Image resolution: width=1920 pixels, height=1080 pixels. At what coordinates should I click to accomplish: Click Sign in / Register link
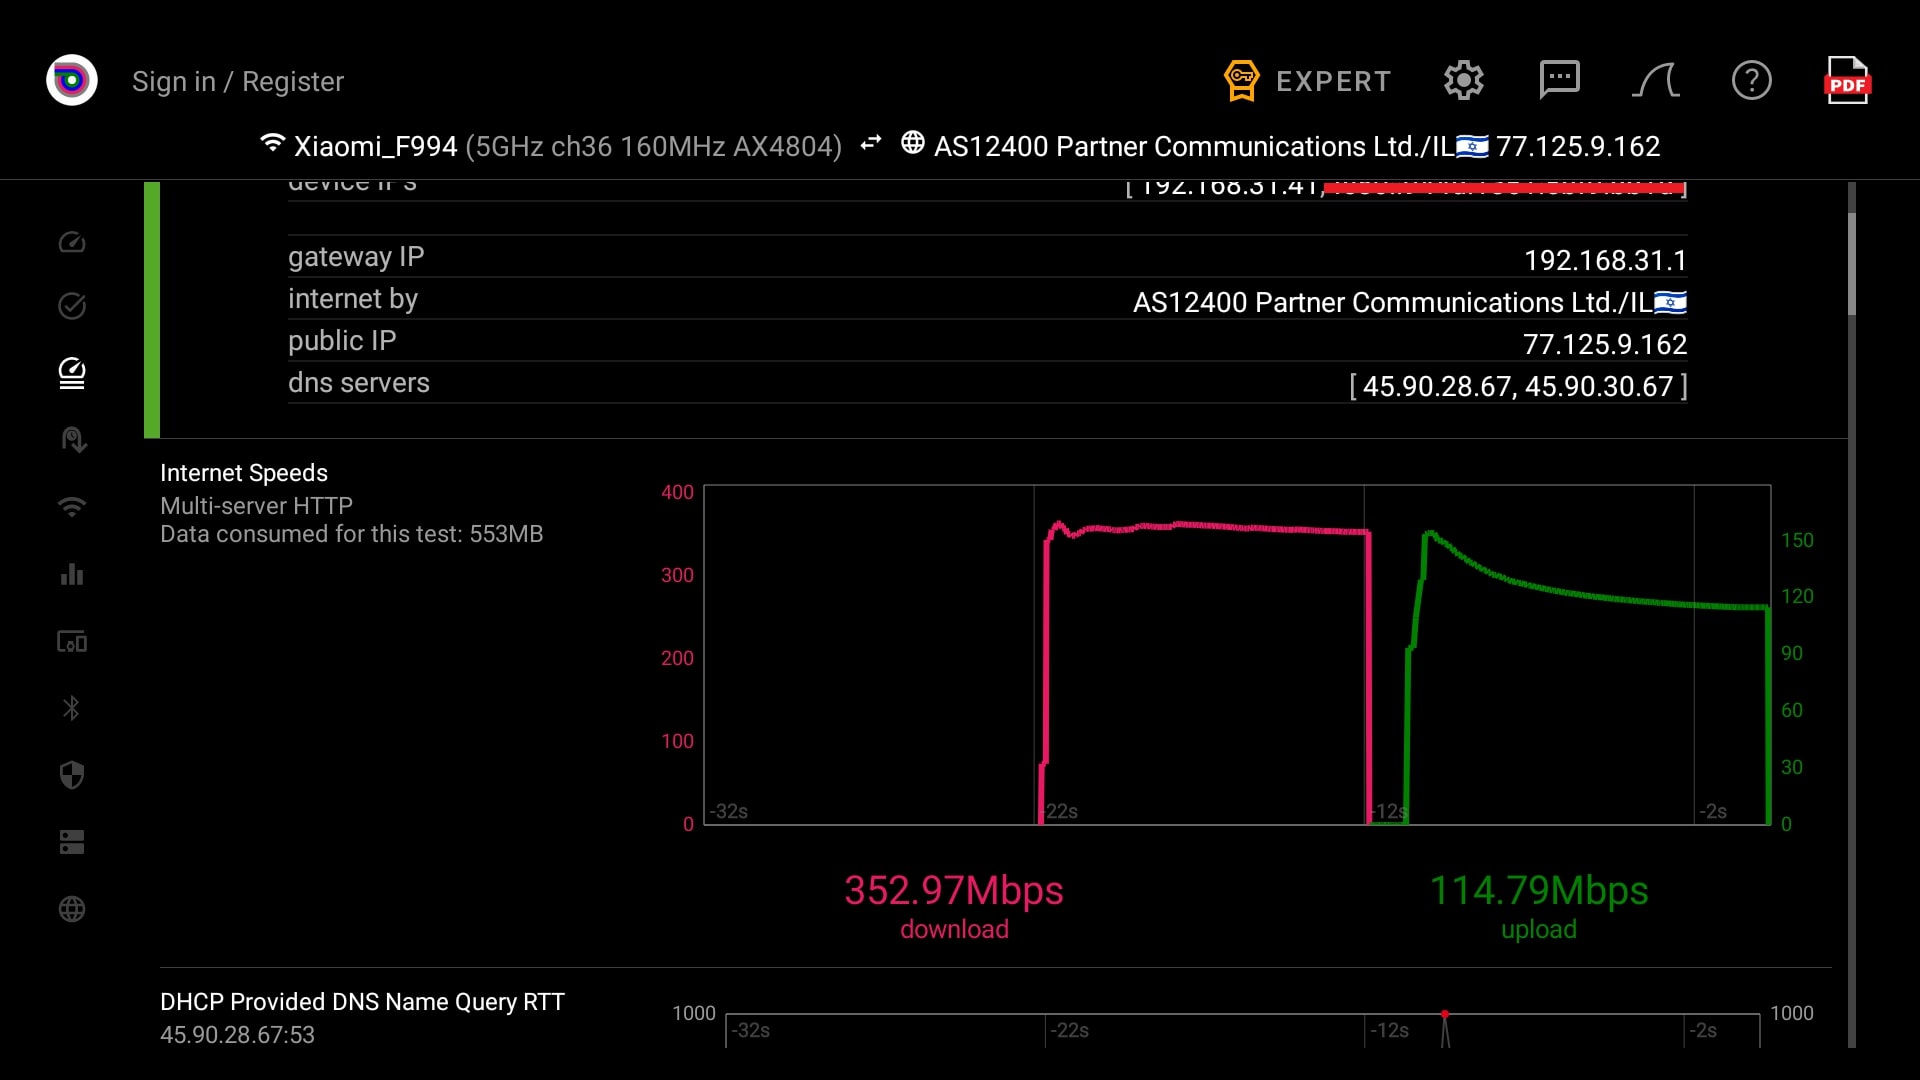[x=238, y=81]
